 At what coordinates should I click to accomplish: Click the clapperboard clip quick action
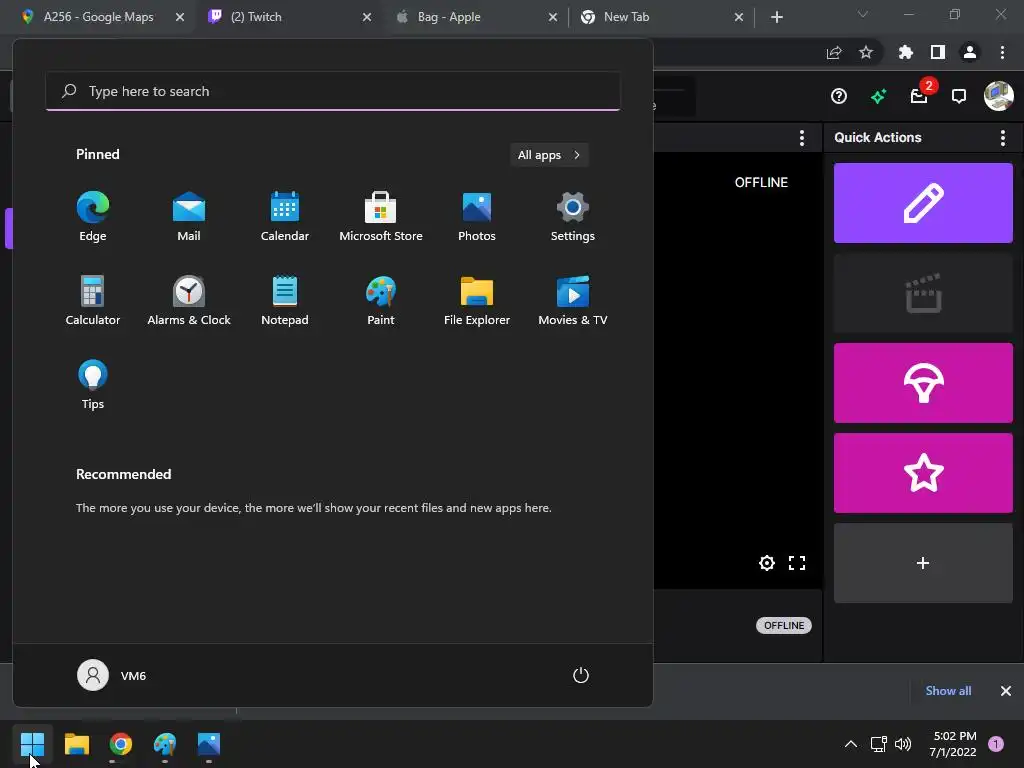click(923, 293)
